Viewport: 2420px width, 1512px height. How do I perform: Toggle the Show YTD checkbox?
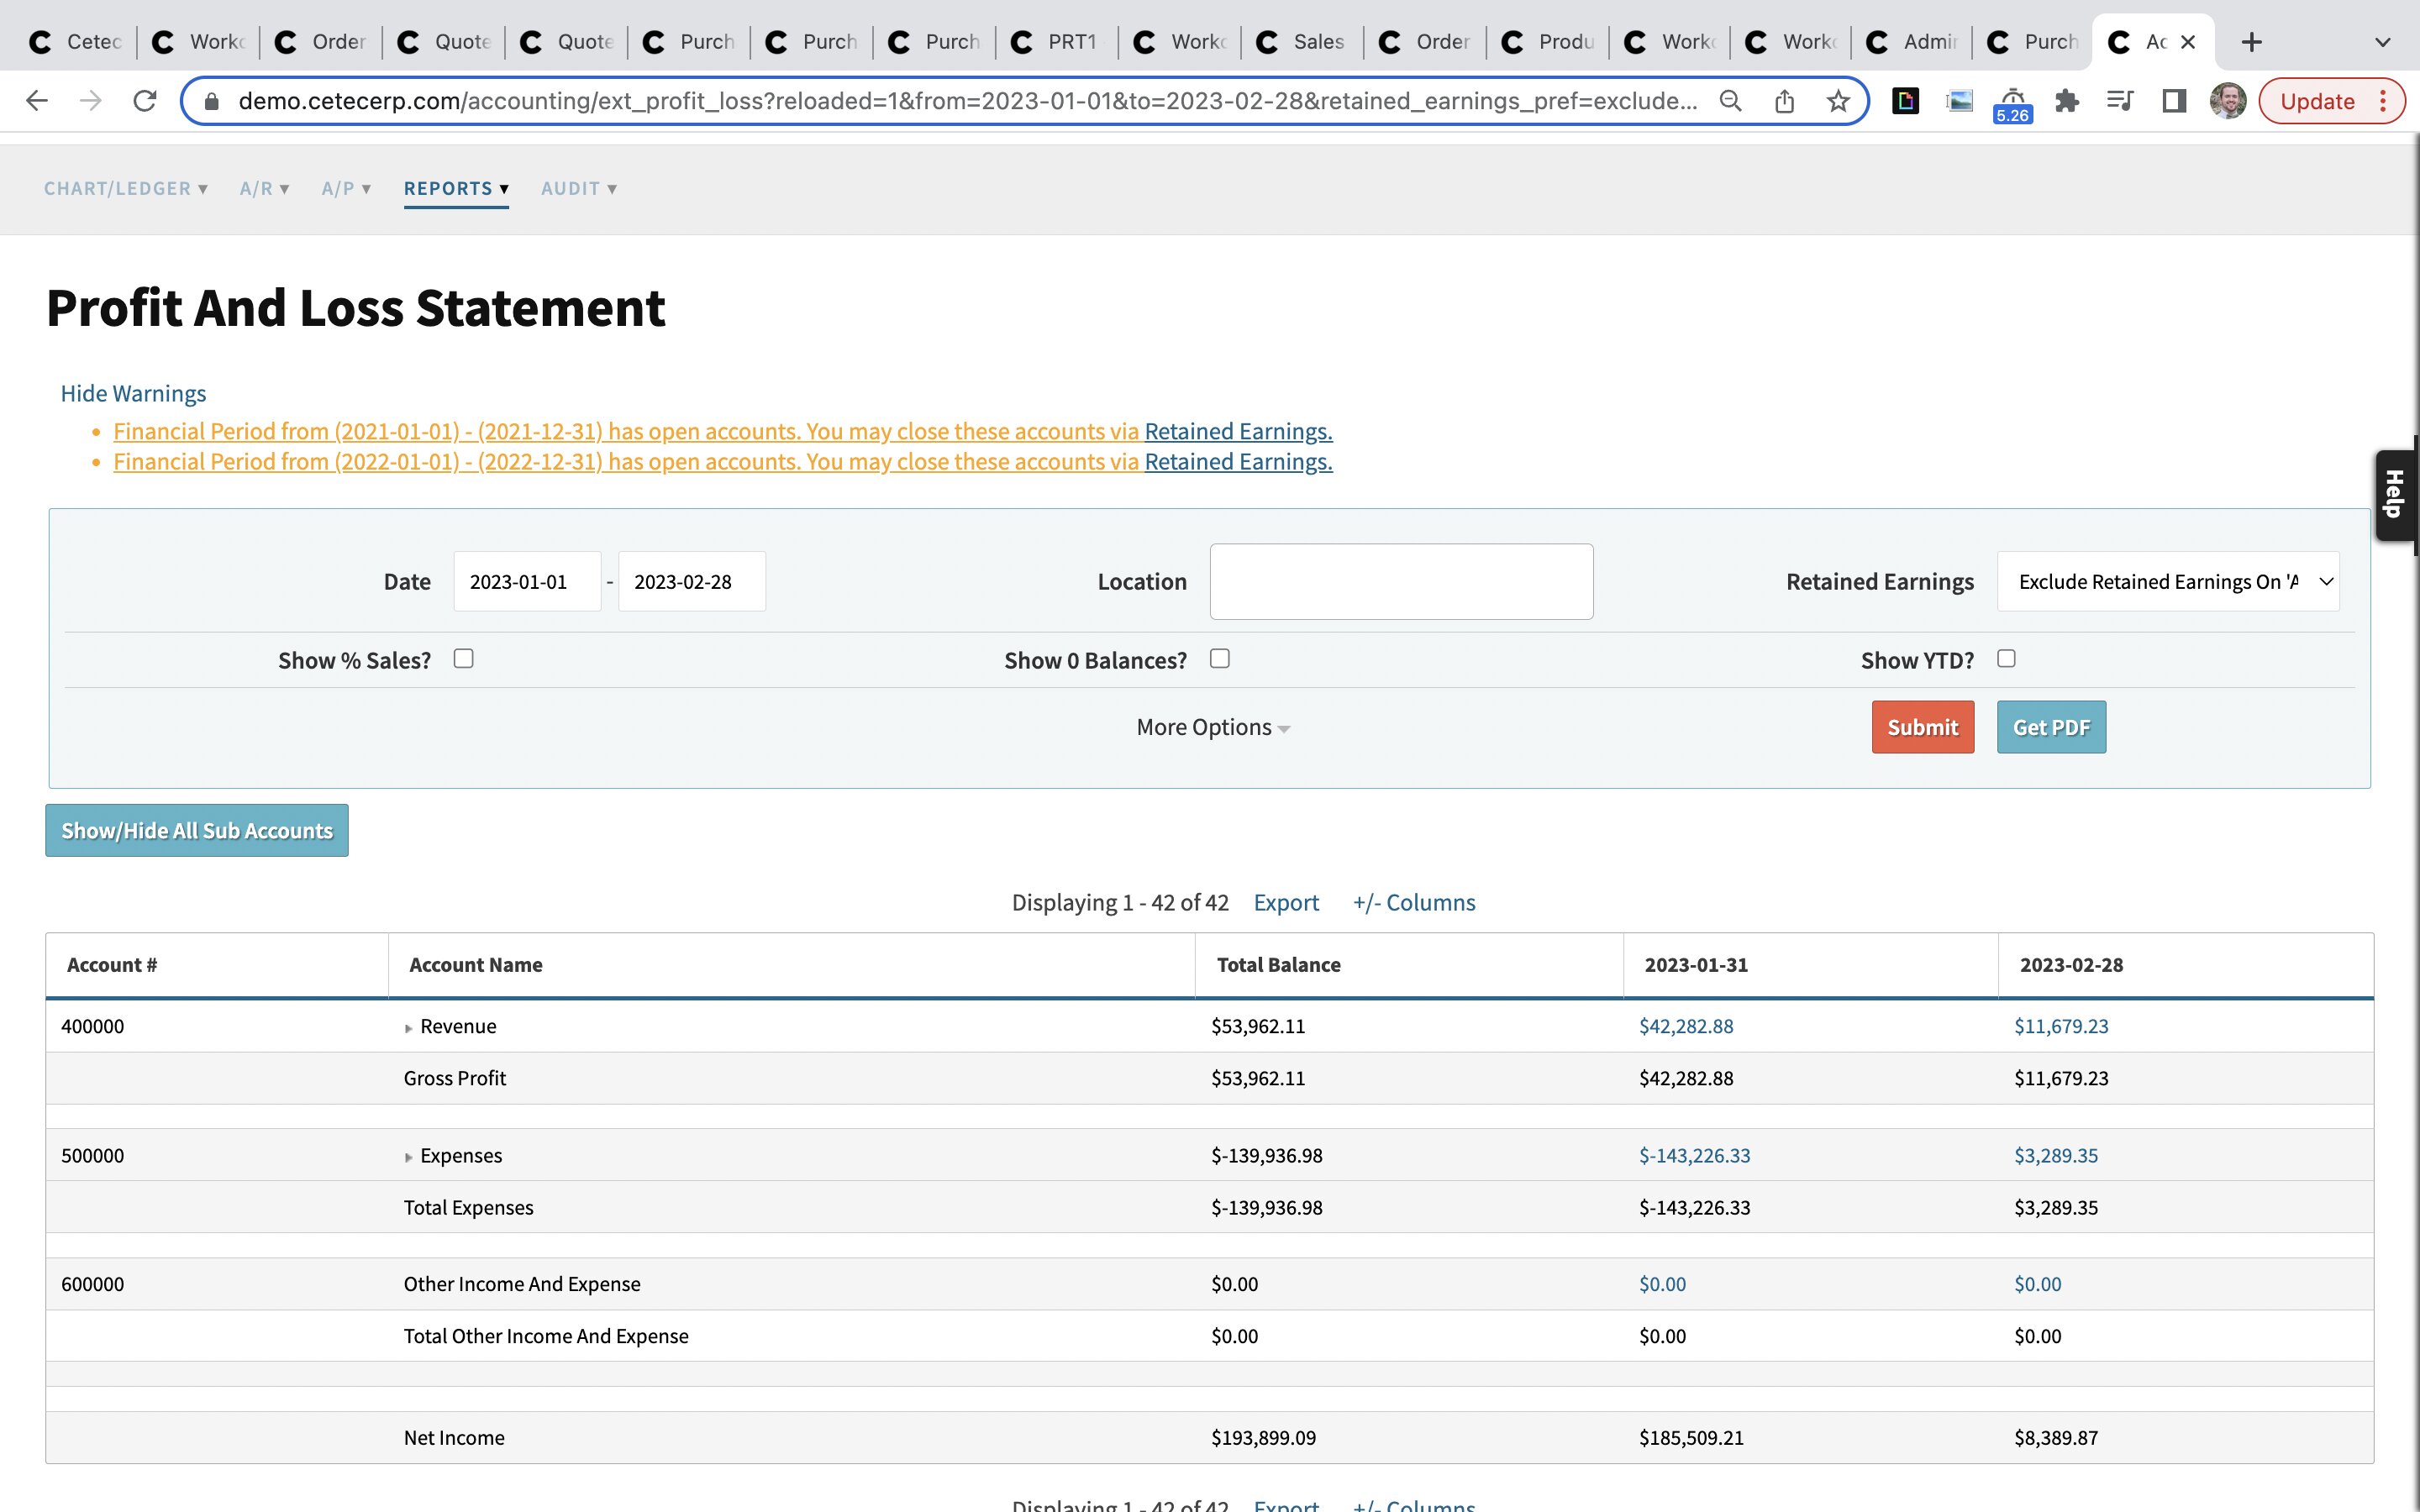(x=2005, y=658)
